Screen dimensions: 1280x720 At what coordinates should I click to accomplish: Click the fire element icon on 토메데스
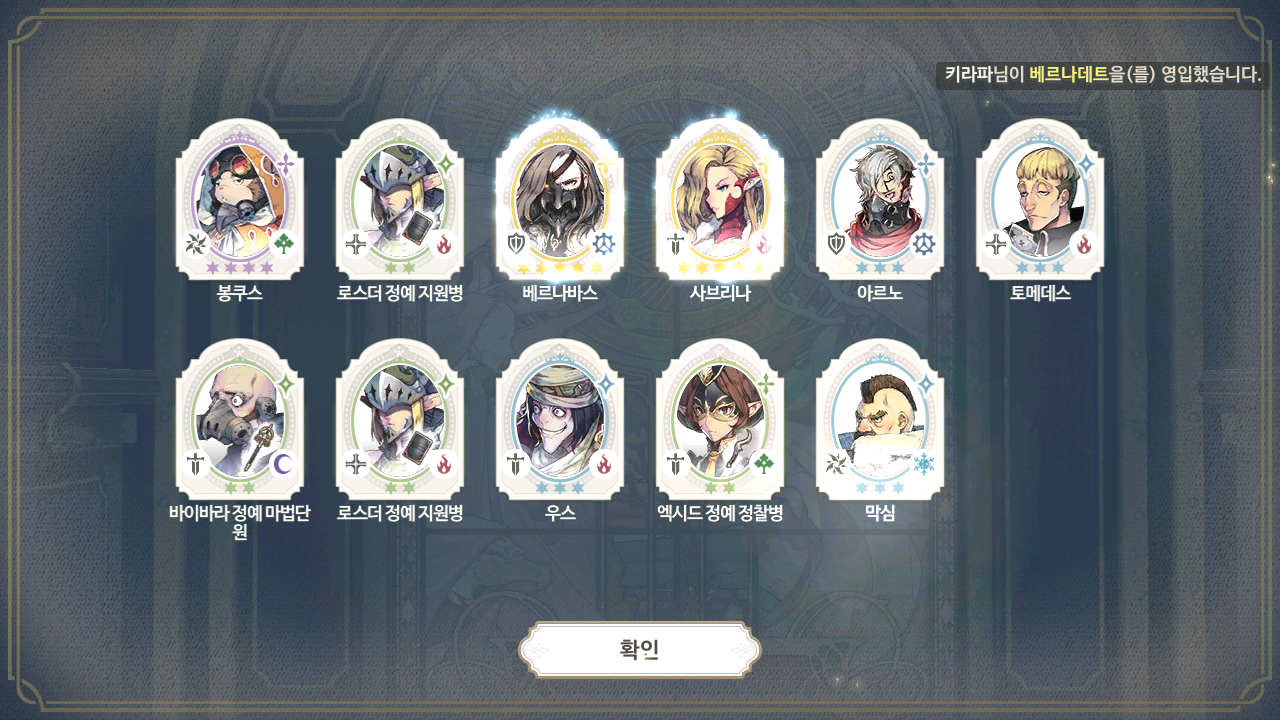click(1084, 244)
